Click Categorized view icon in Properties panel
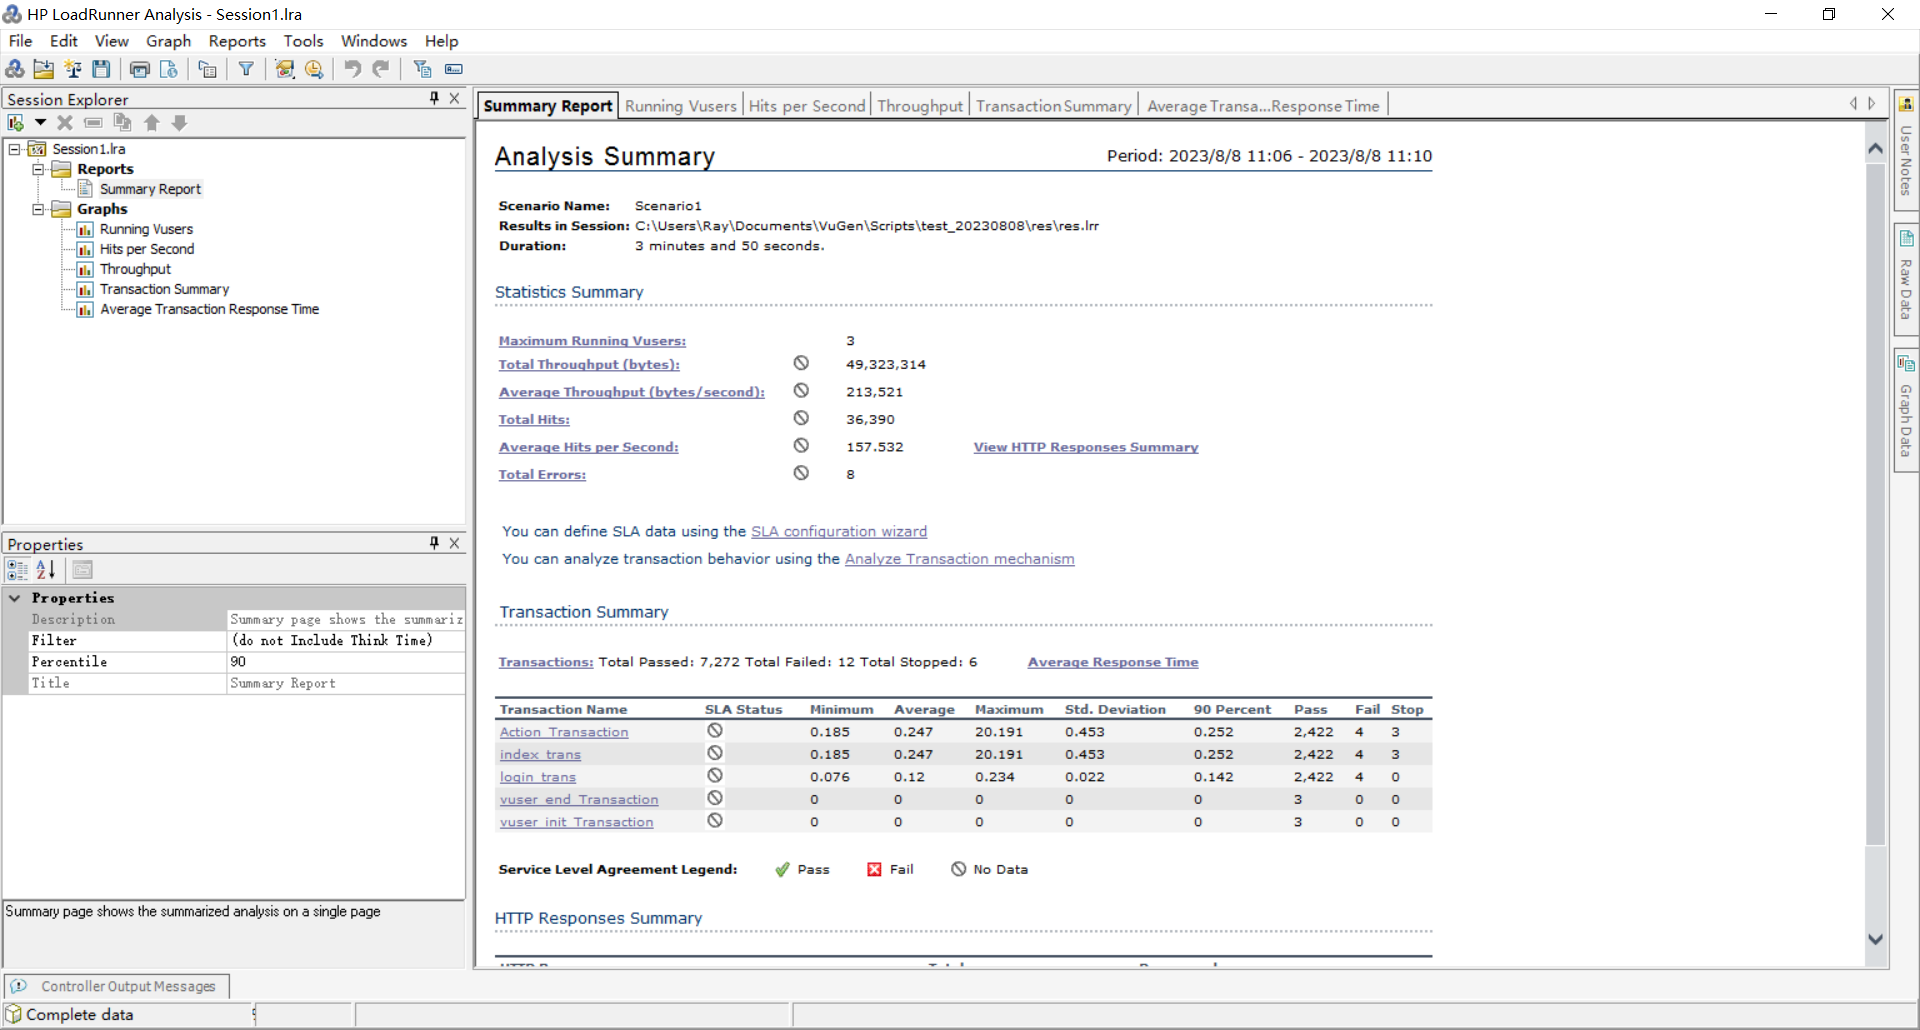The image size is (1920, 1030). (x=18, y=570)
